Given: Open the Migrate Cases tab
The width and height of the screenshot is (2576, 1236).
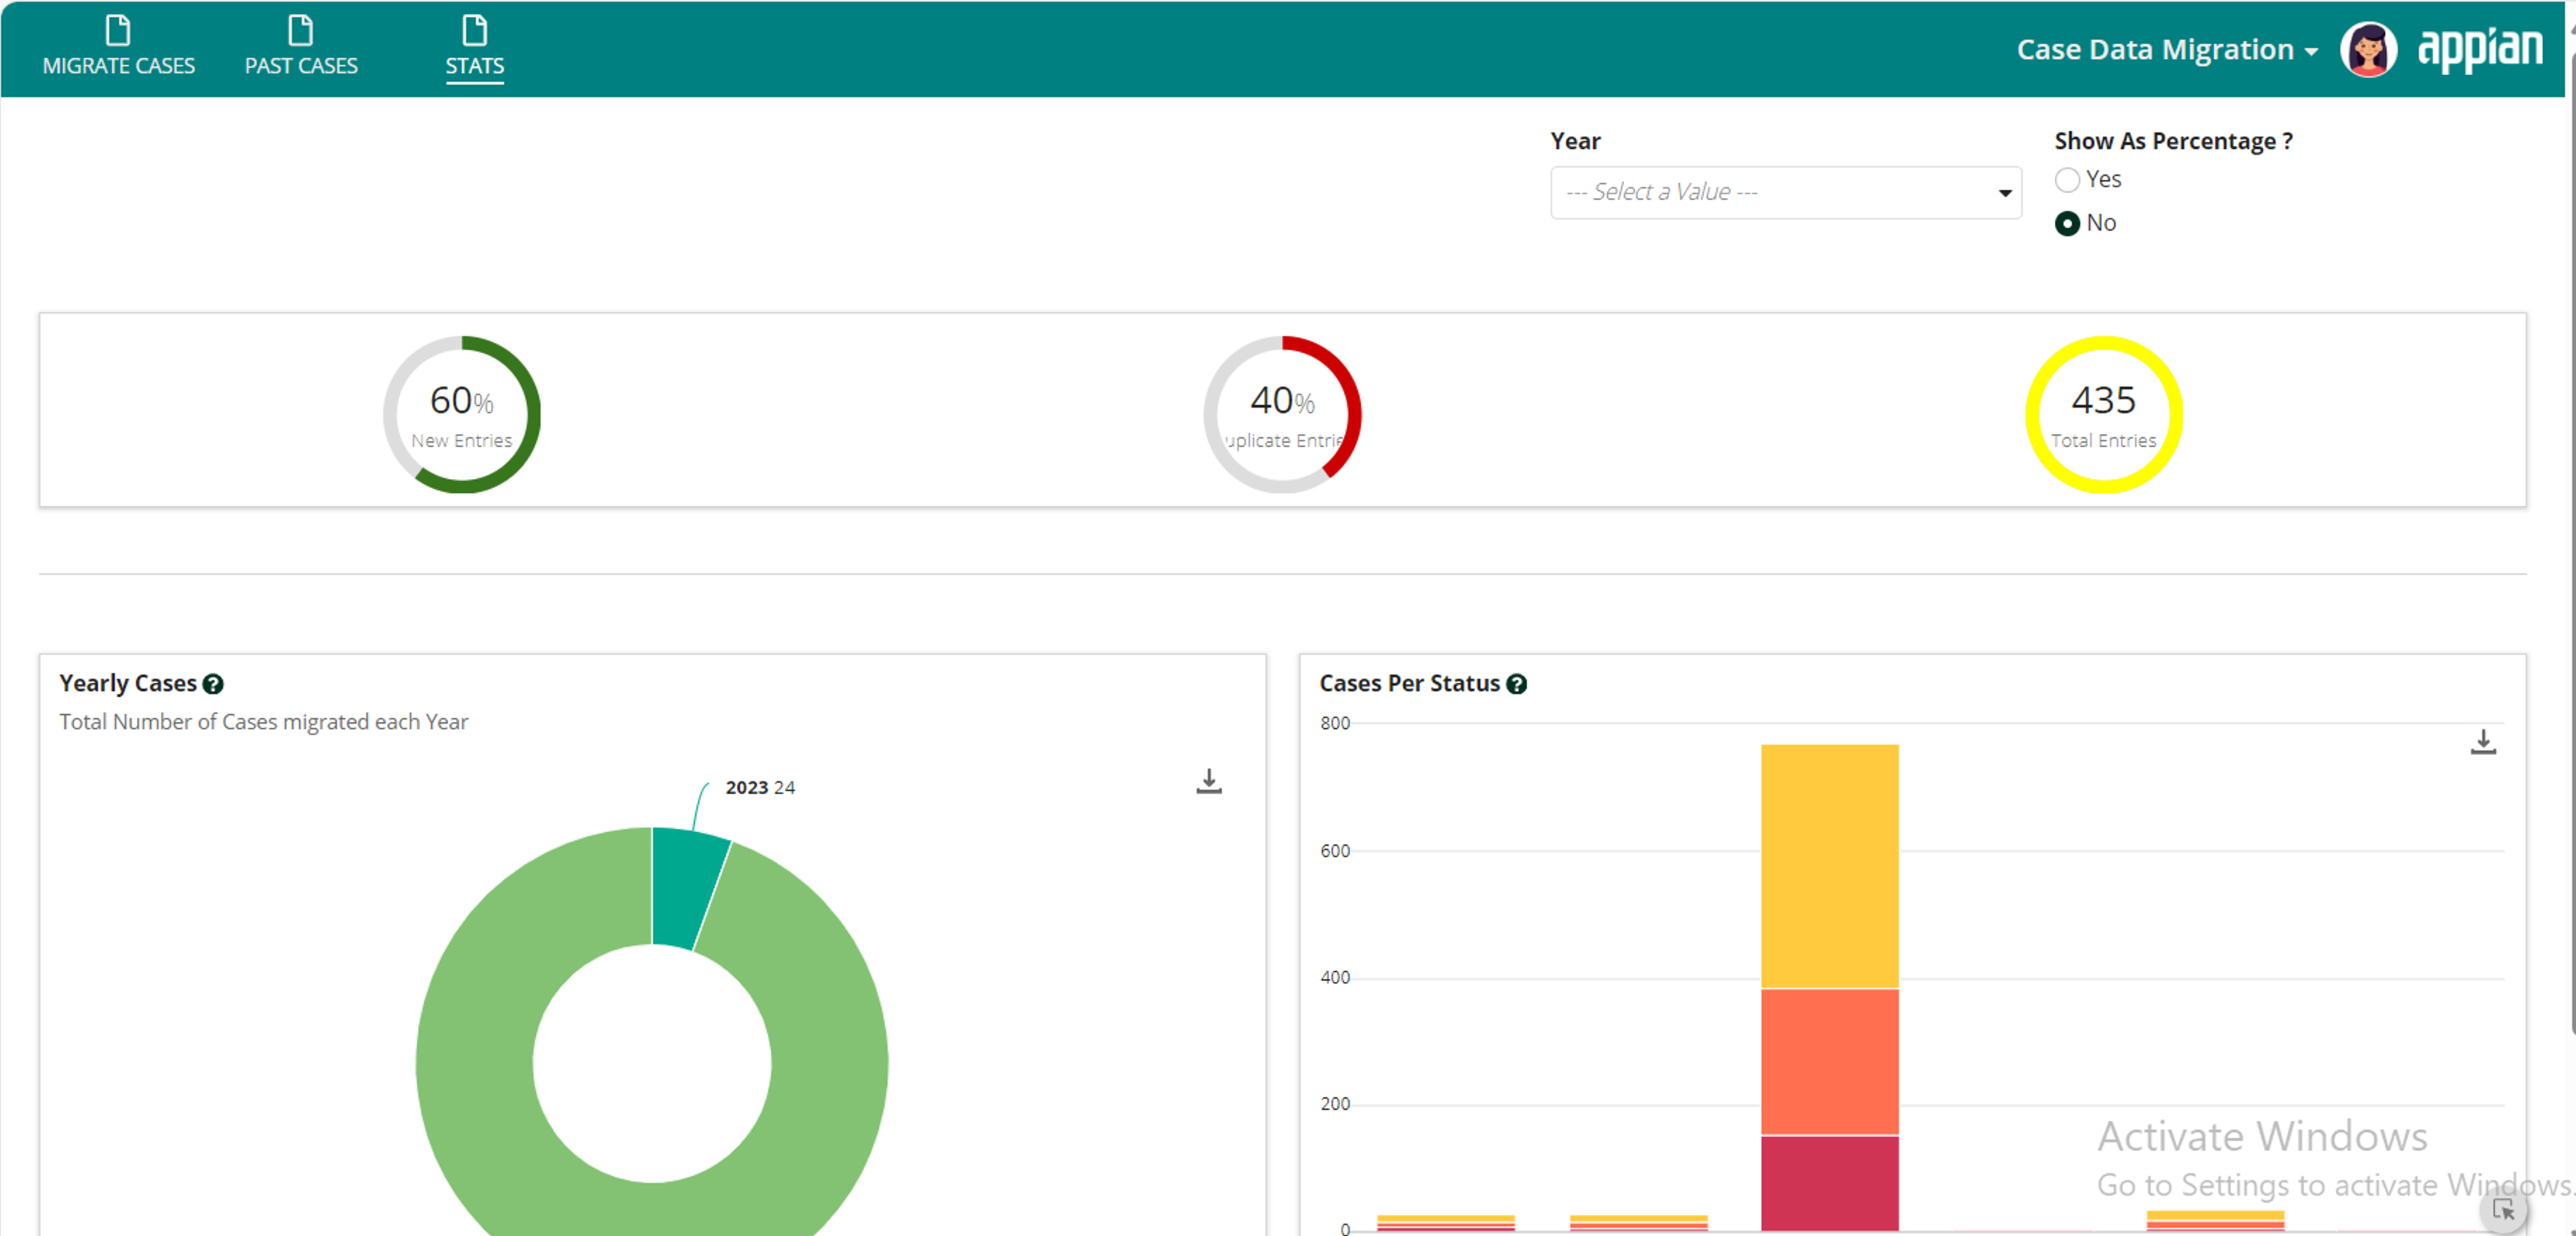Looking at the screenshot, I should pos(118,47).
